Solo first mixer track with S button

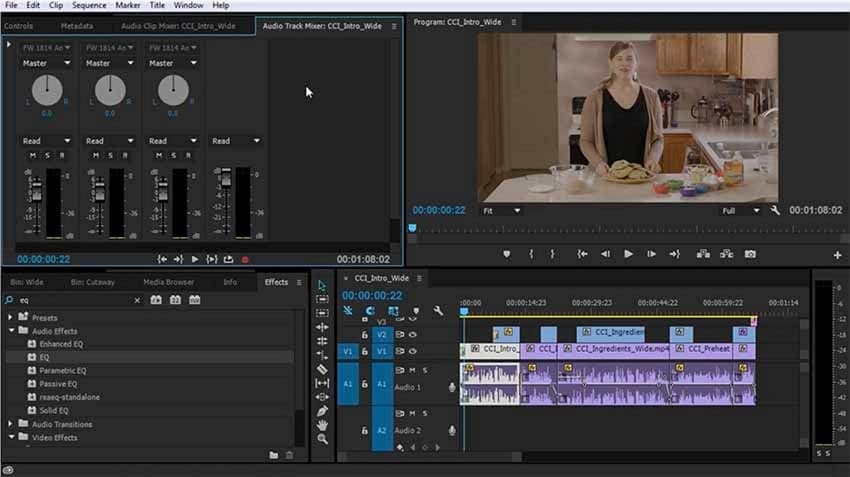pyautogui.click(x=48, y=156)
